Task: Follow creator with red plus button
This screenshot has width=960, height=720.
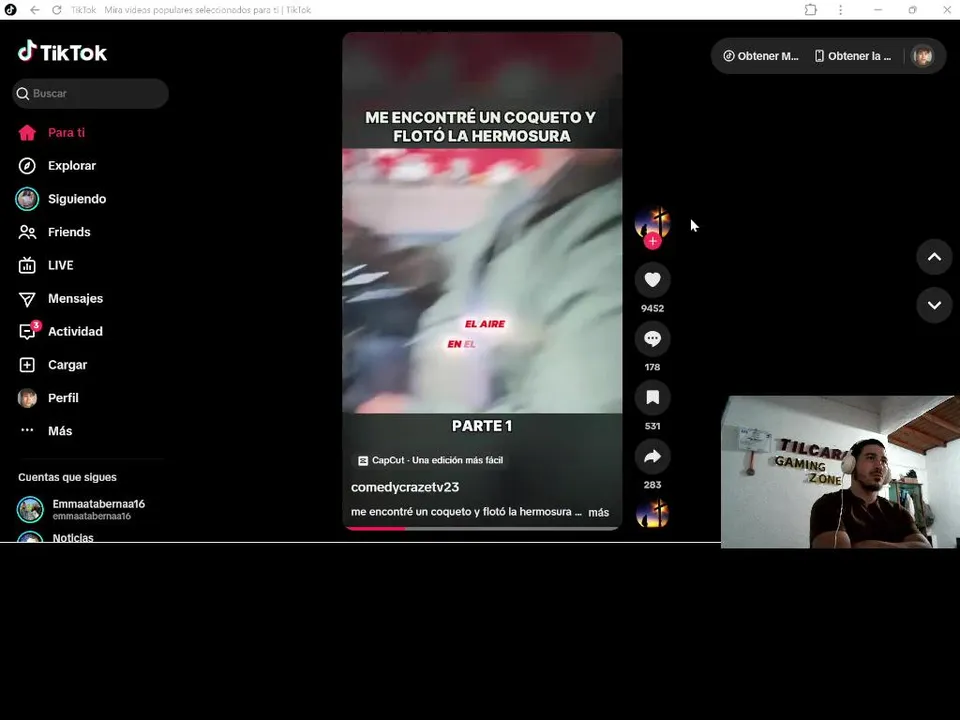Action: 653,241
